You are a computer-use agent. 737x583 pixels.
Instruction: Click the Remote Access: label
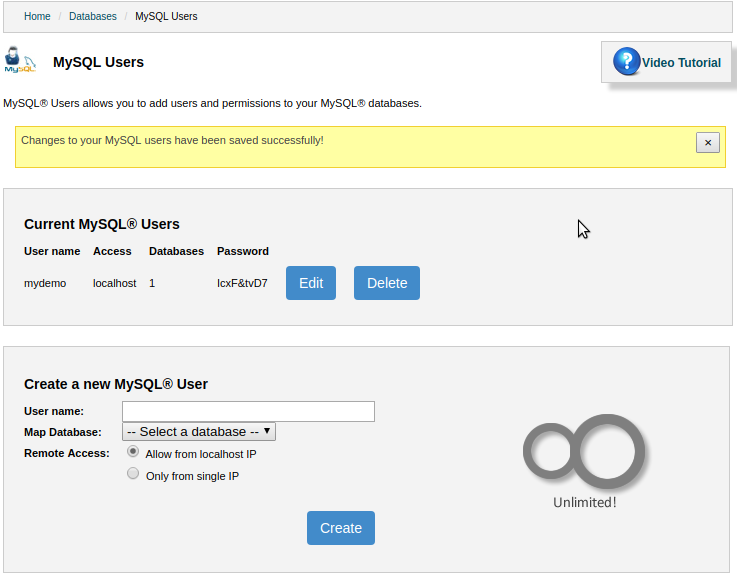(67, 453)
